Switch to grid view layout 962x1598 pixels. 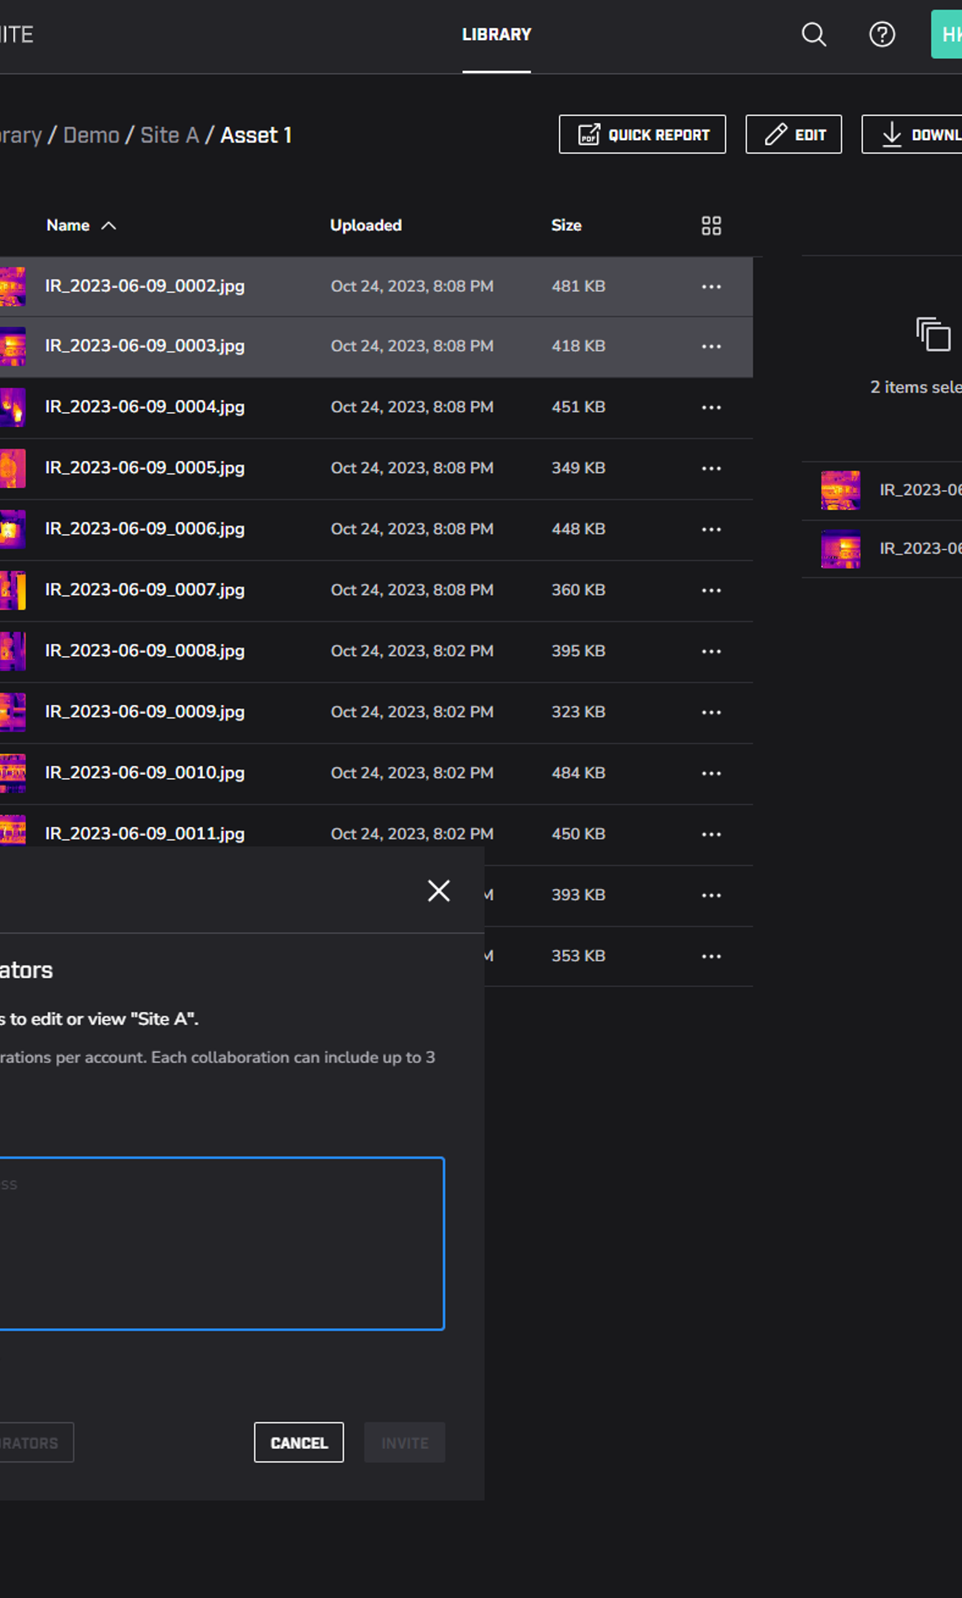[711, 226]
